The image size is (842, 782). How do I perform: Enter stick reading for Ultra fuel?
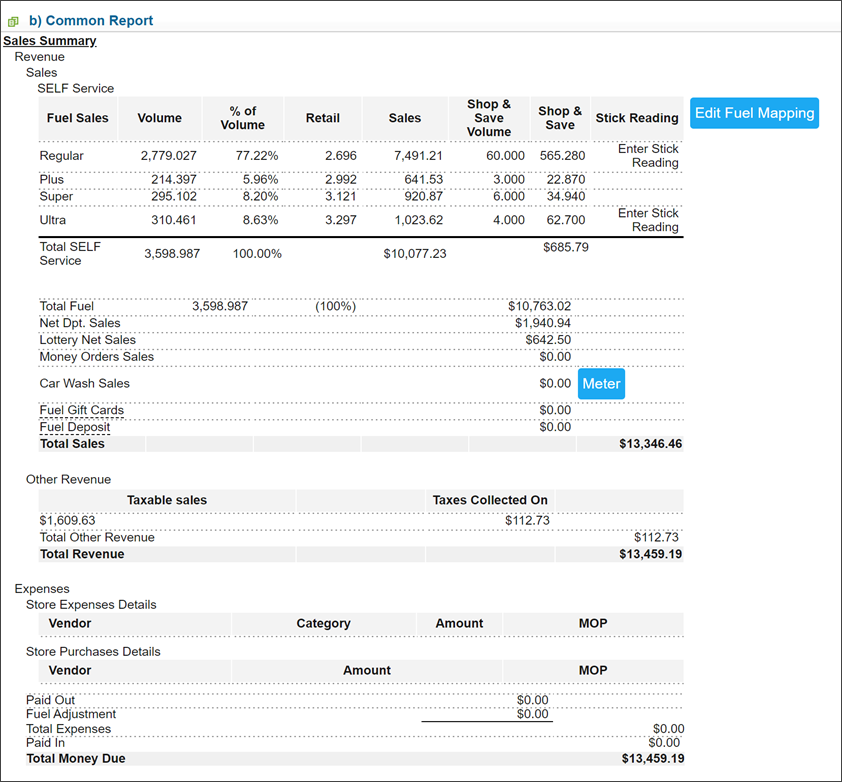(x=648, y=220)
